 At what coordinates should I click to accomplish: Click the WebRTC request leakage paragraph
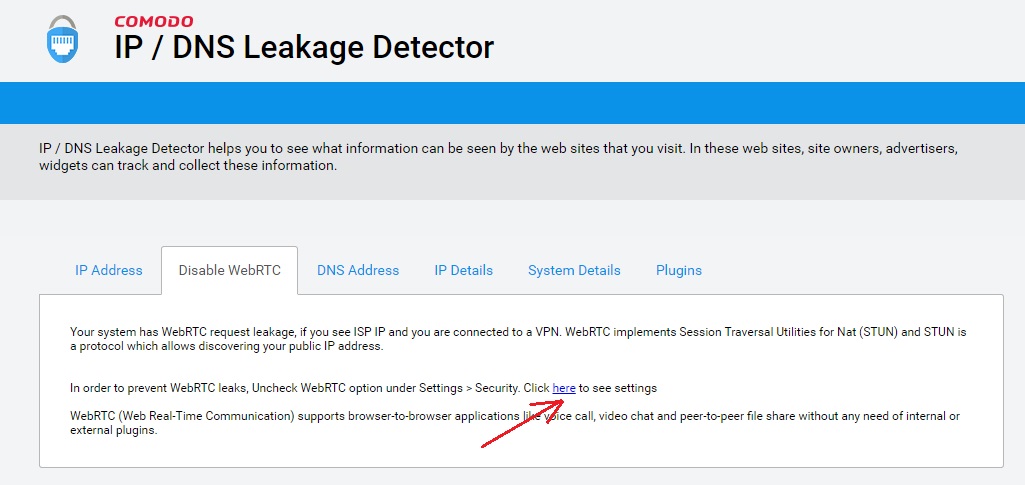400,339
